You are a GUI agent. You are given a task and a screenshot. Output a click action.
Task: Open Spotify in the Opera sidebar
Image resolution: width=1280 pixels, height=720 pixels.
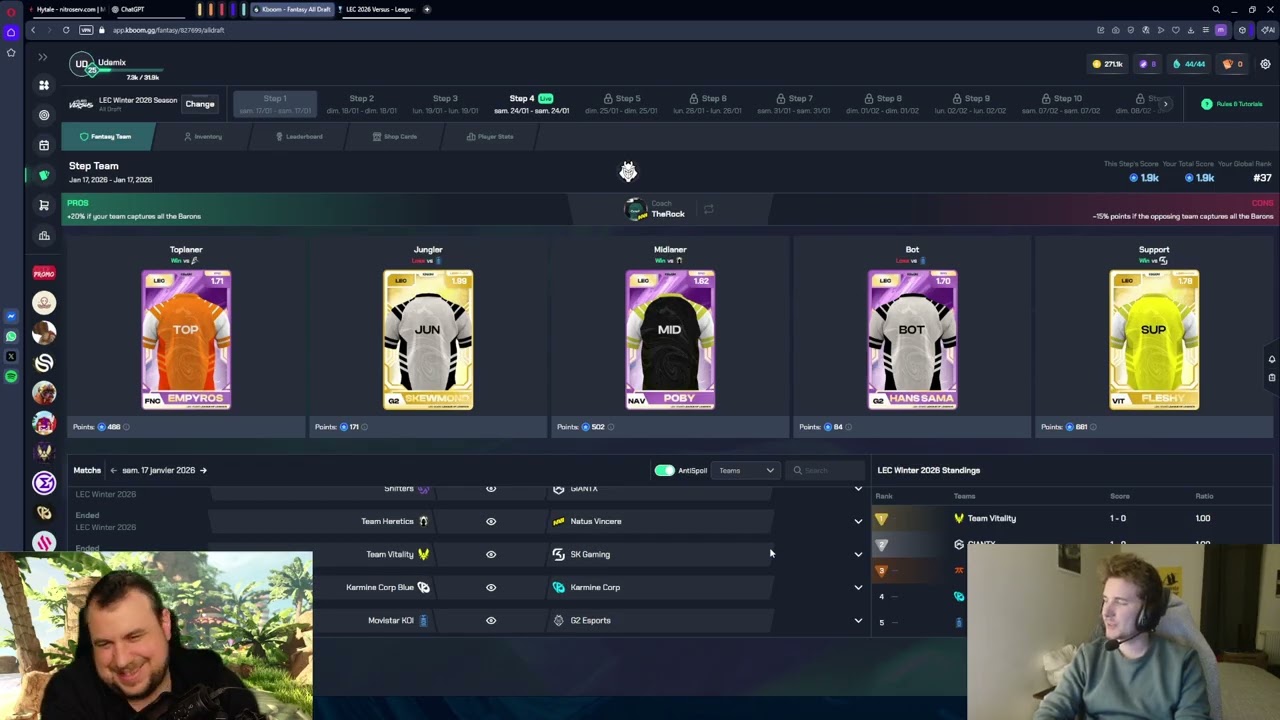pos(11,376)
